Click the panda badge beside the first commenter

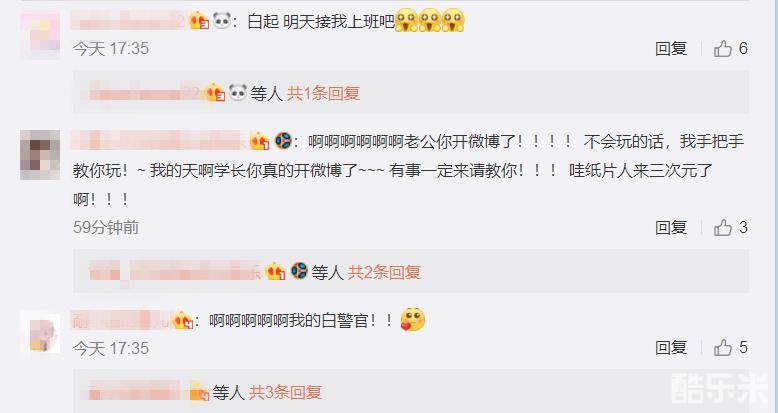tap(222, 21)
